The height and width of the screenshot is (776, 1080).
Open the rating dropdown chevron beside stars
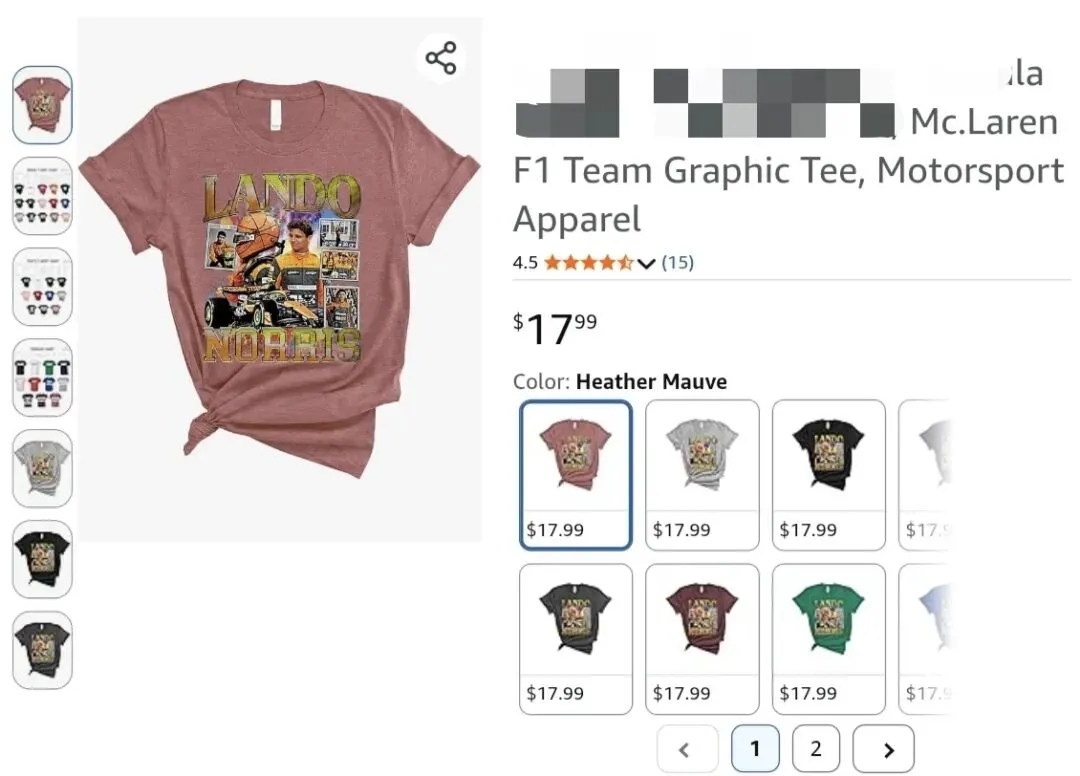(x=646, y=263)
